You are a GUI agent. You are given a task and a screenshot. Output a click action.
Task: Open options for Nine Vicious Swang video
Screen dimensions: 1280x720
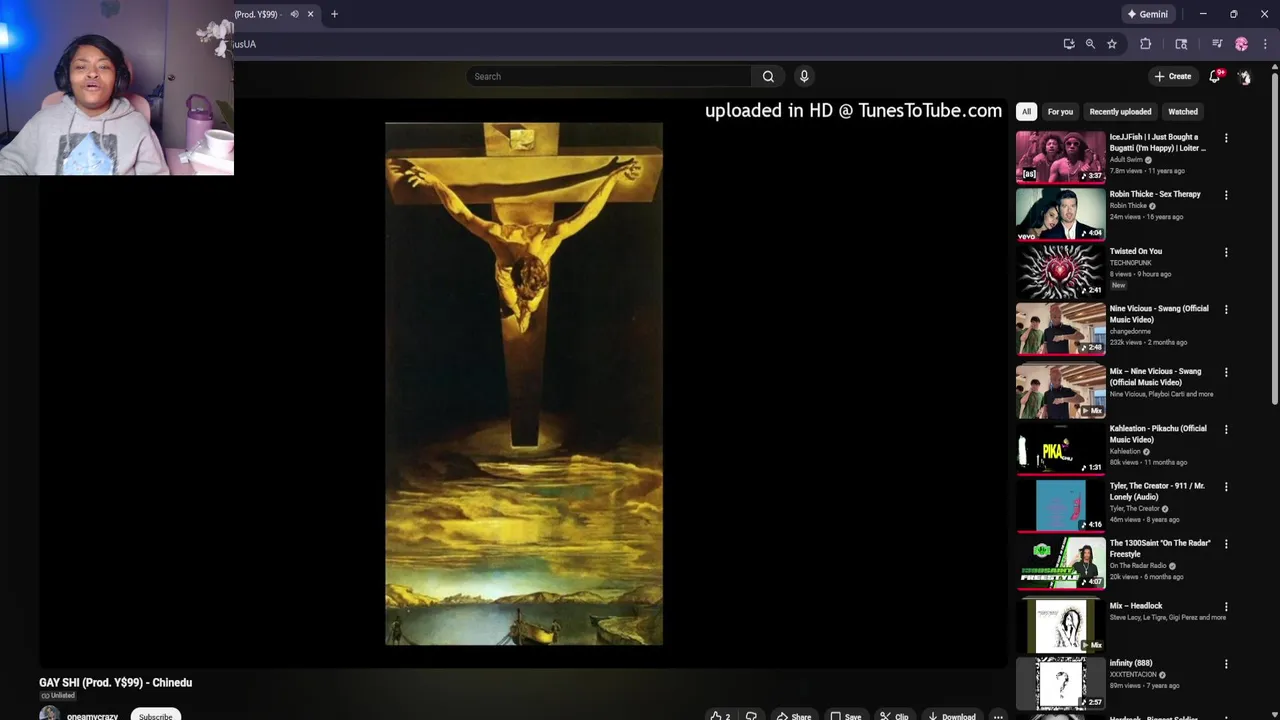point(1226,309)
